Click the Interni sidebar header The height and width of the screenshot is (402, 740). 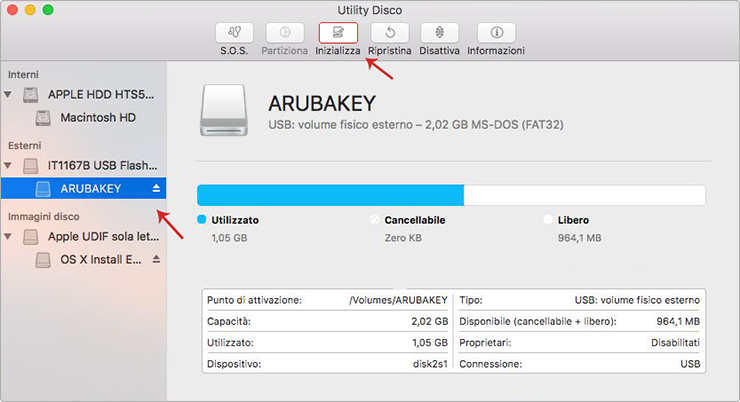[x=23, y=75]
